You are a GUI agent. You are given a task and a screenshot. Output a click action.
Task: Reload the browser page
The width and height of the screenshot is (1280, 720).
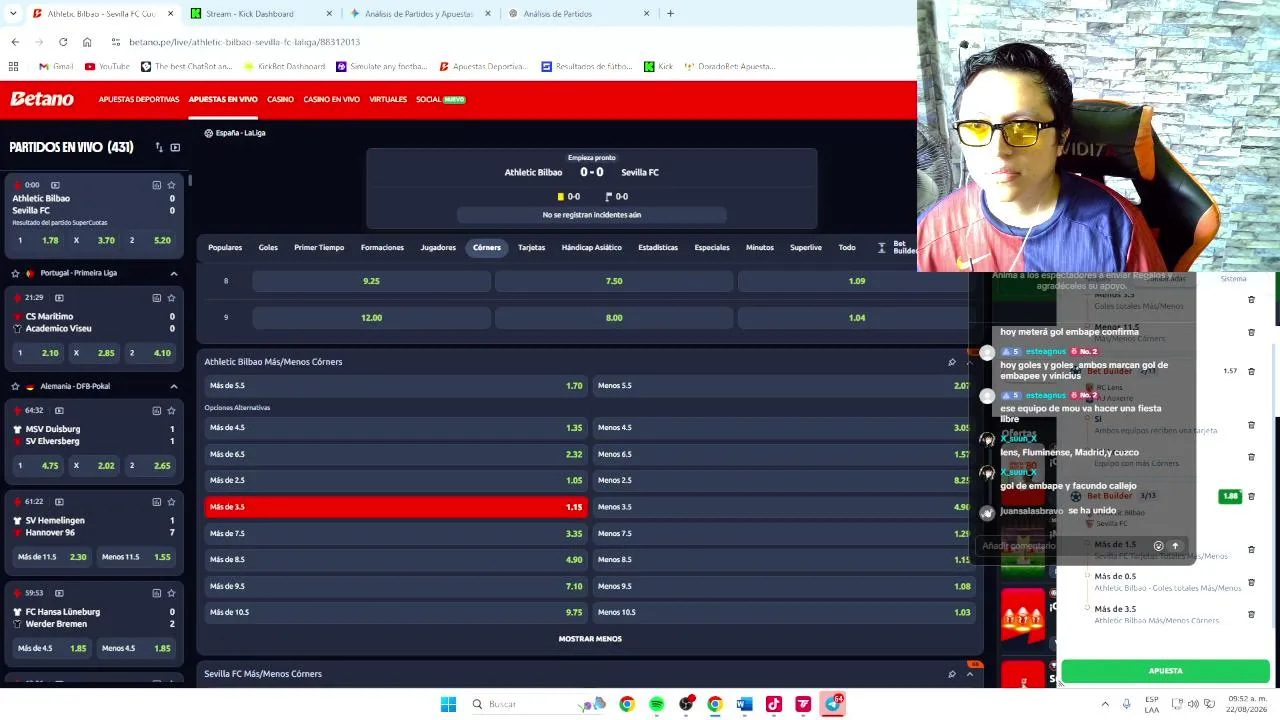point(63,42)
